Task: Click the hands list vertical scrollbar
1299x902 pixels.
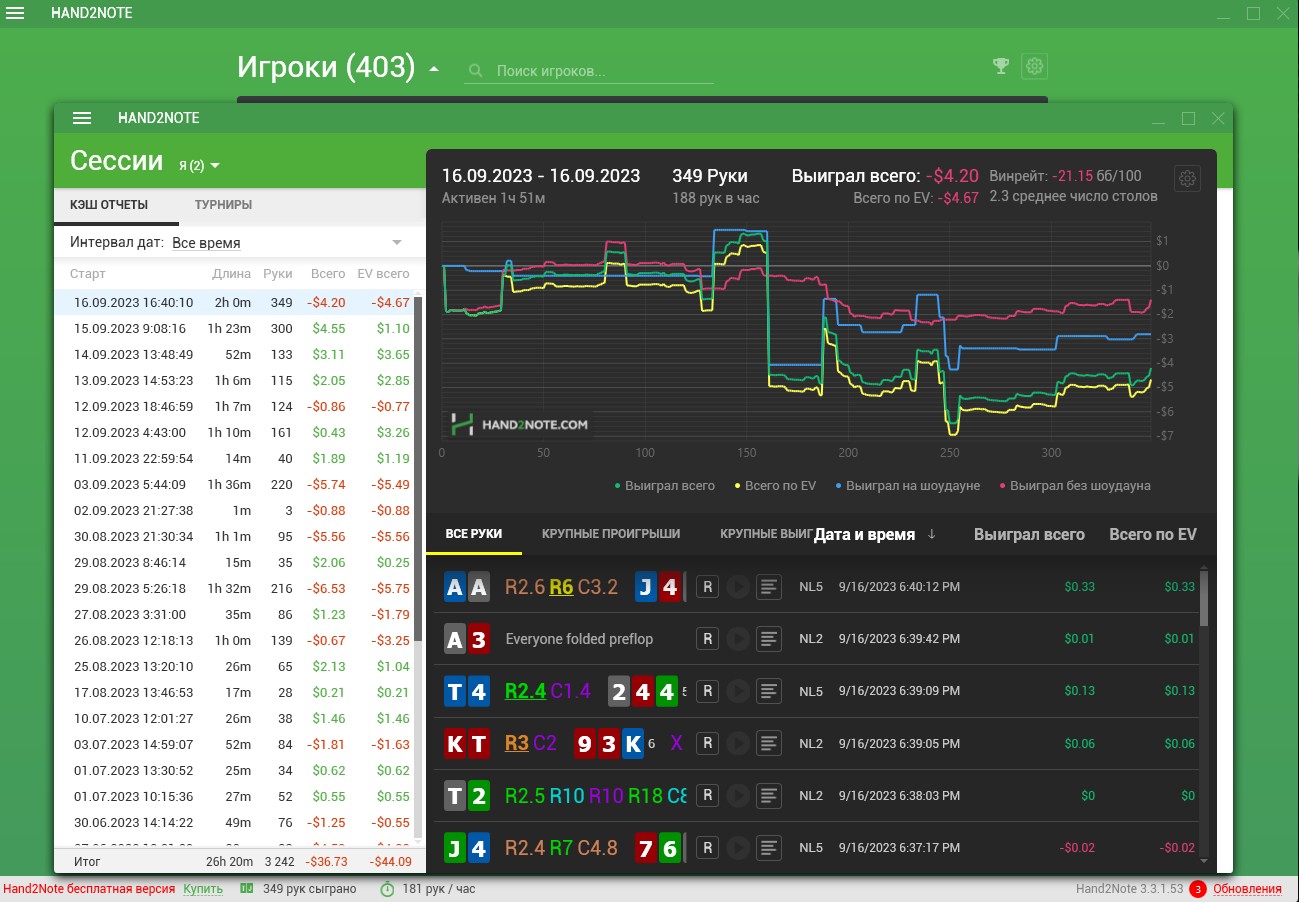Action: tap(1203, 598)
